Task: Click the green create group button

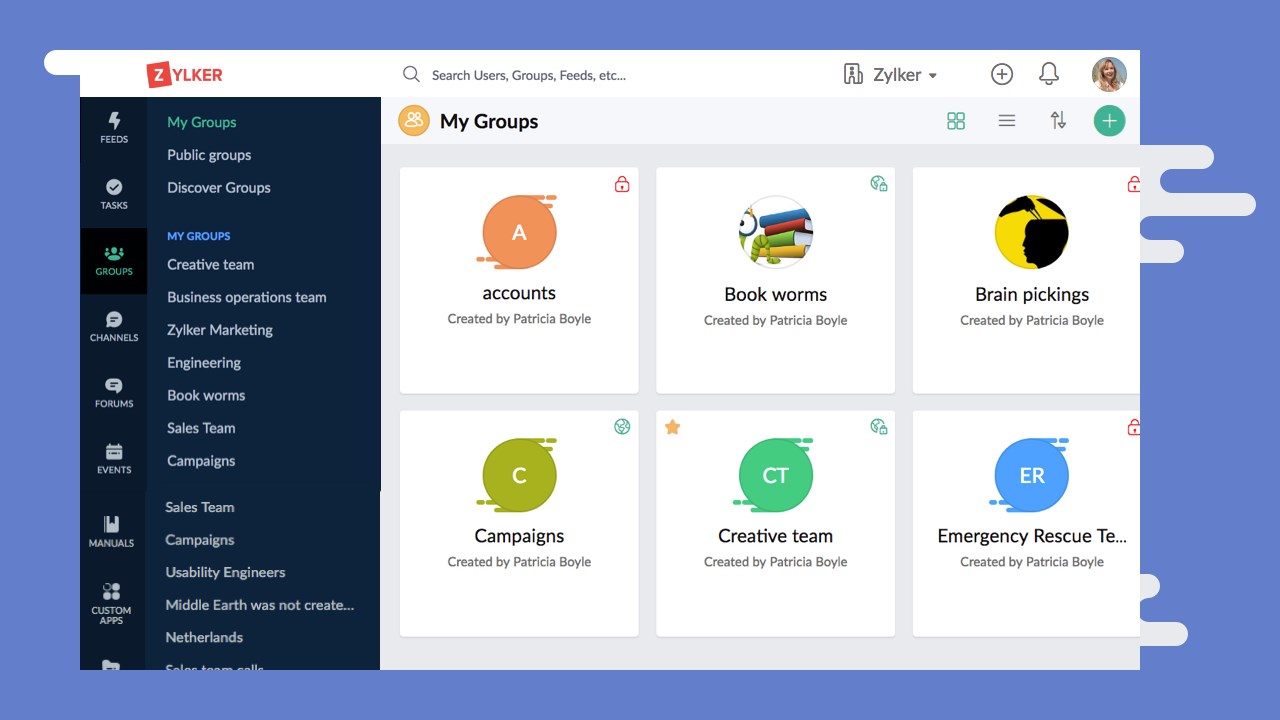Action: pyautogui.click(x=1109, y=121)
